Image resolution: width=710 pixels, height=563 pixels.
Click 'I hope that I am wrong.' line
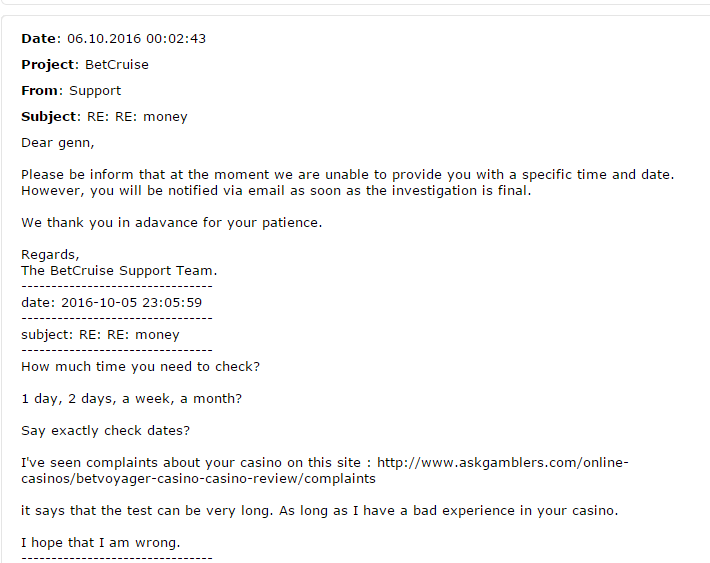pyautogui.click(x=101, y=543)
